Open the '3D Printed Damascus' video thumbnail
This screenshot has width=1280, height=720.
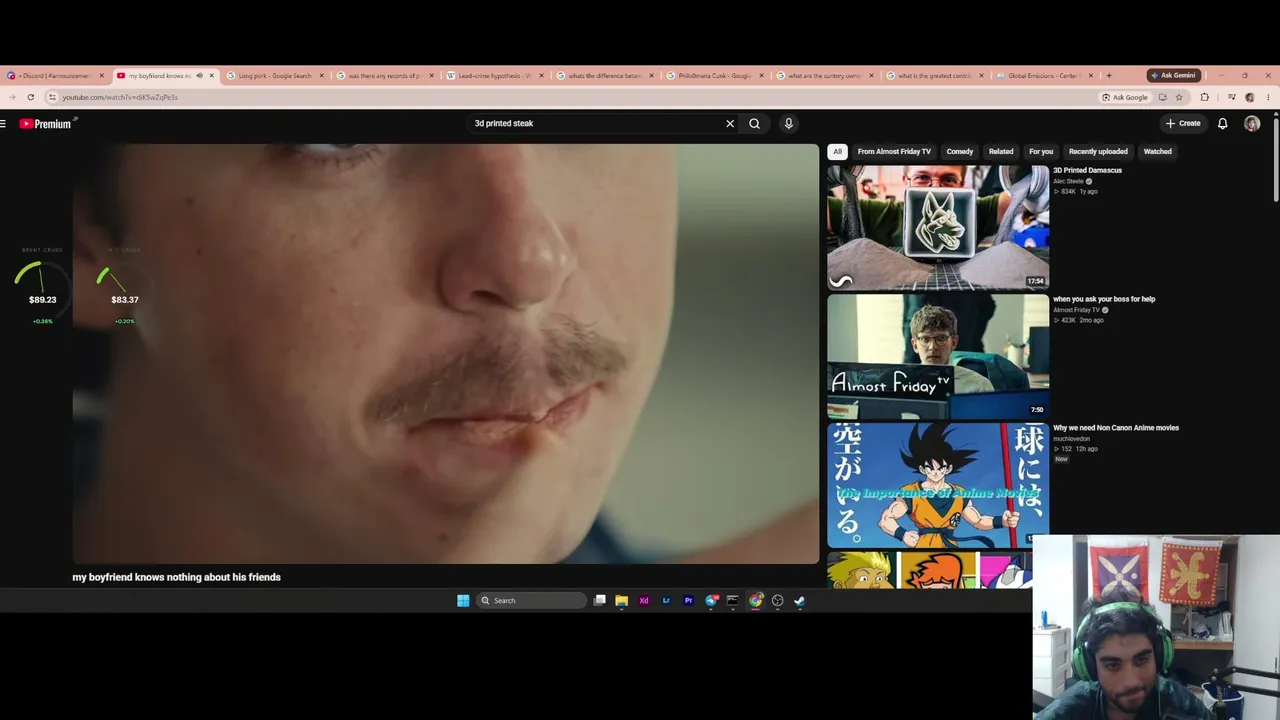point(938,227)
